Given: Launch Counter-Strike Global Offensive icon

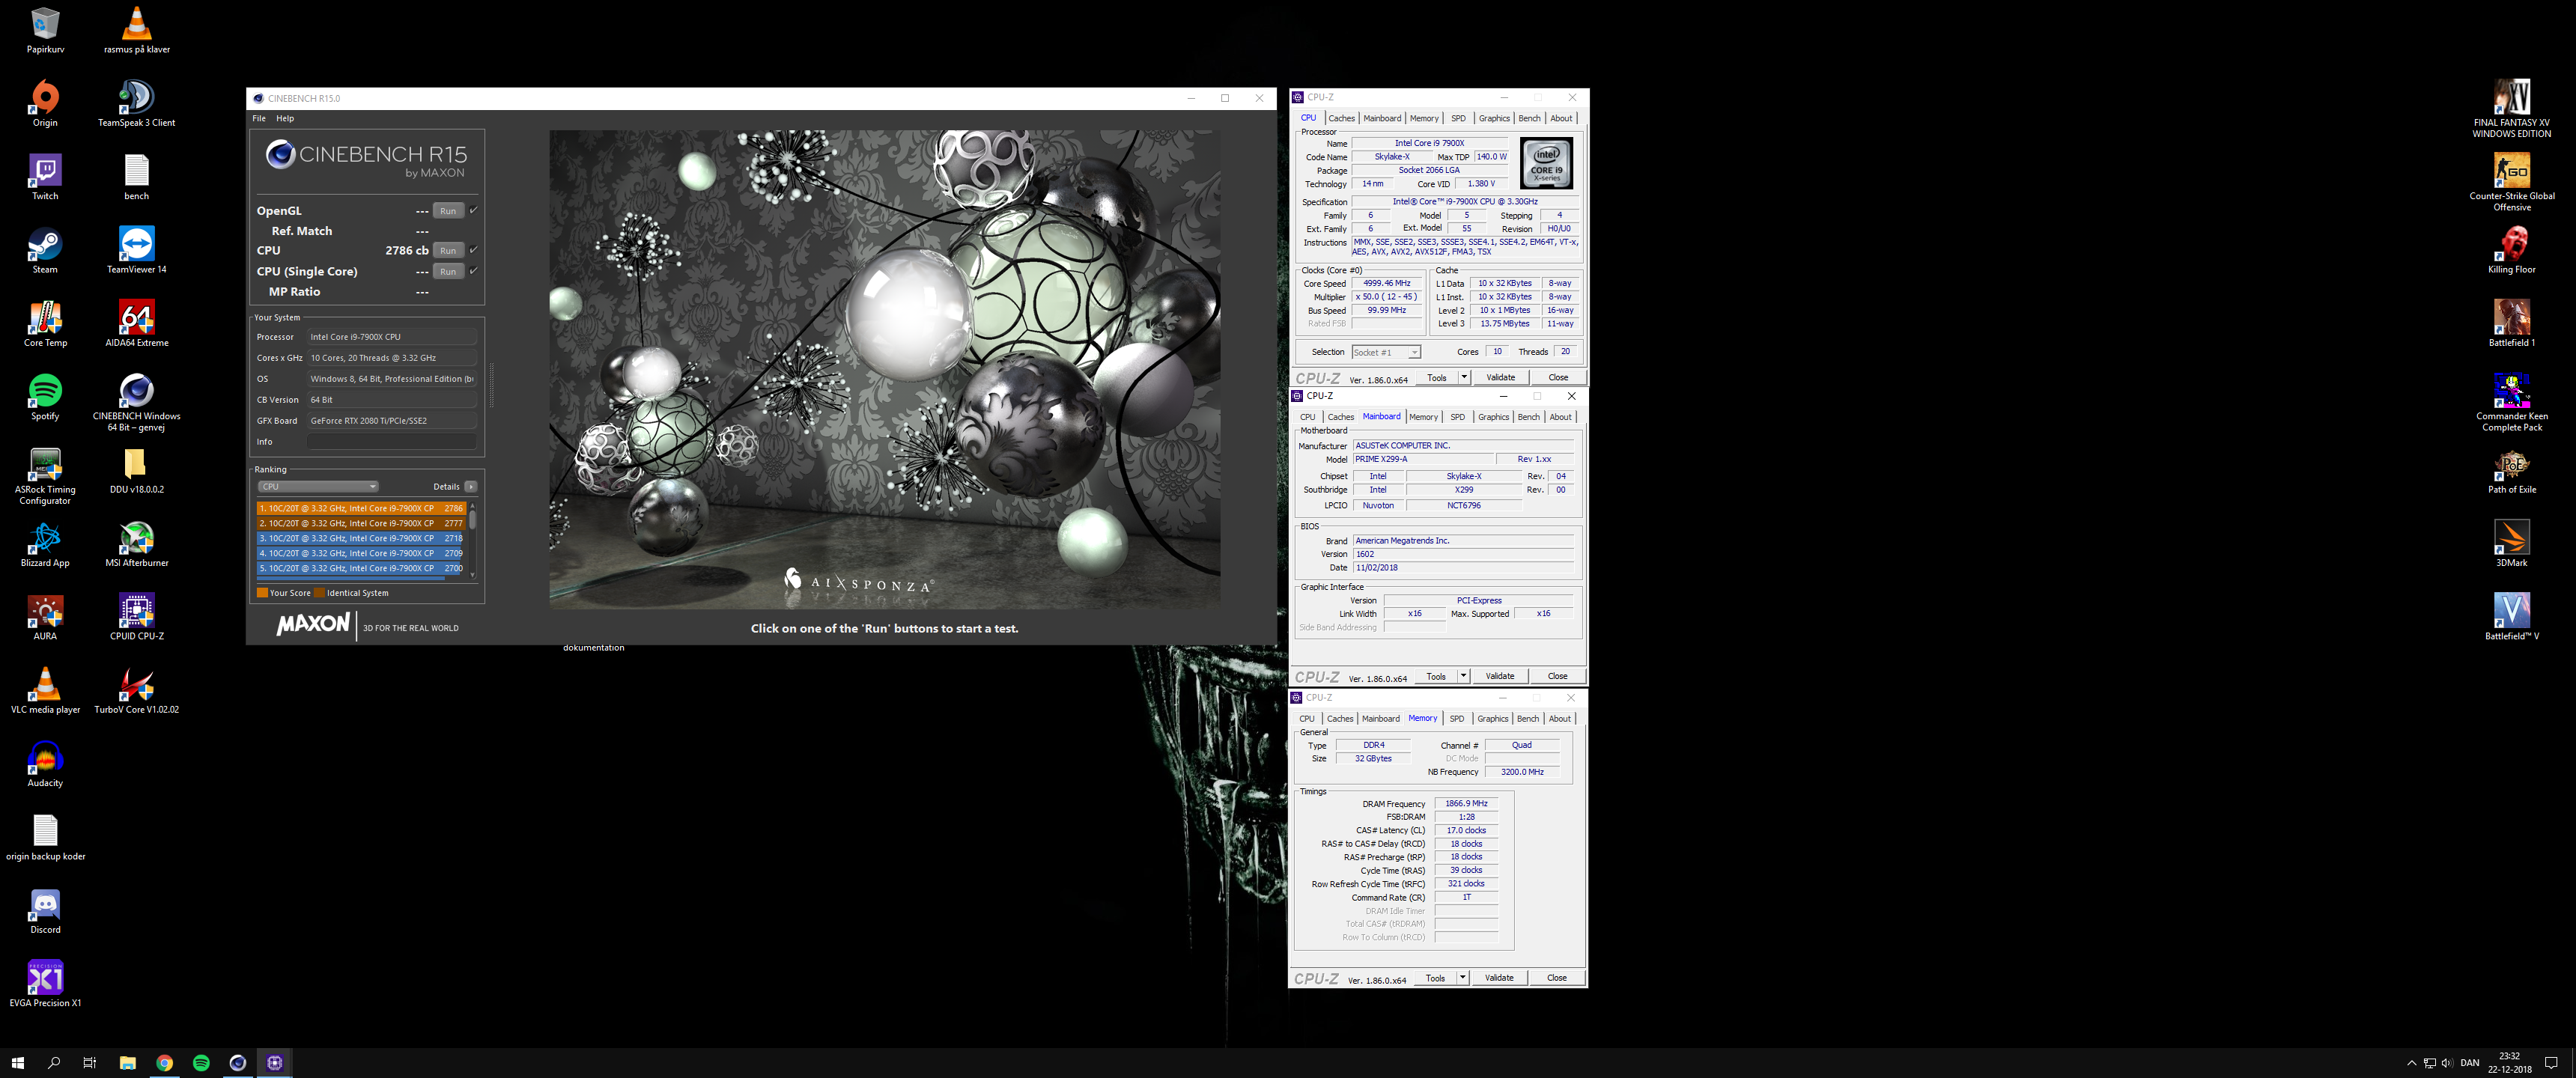Looking at the screenshot, I should pos(2511,182).
